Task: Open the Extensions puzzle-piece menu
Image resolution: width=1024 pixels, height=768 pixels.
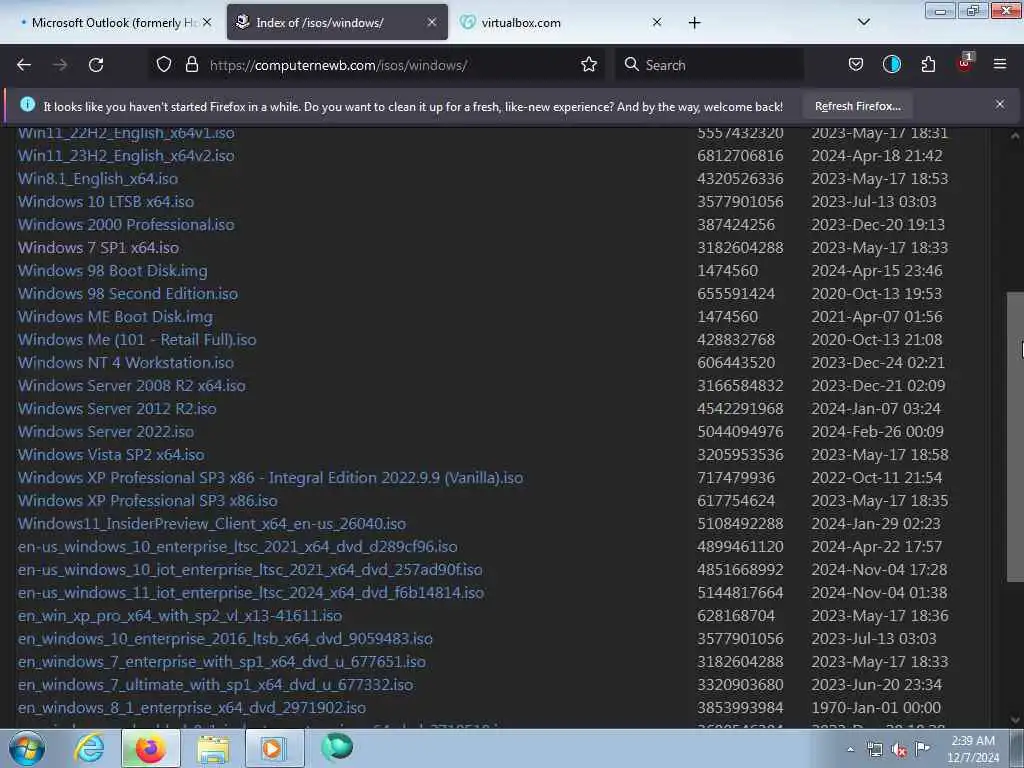Action: pos(928,64)
